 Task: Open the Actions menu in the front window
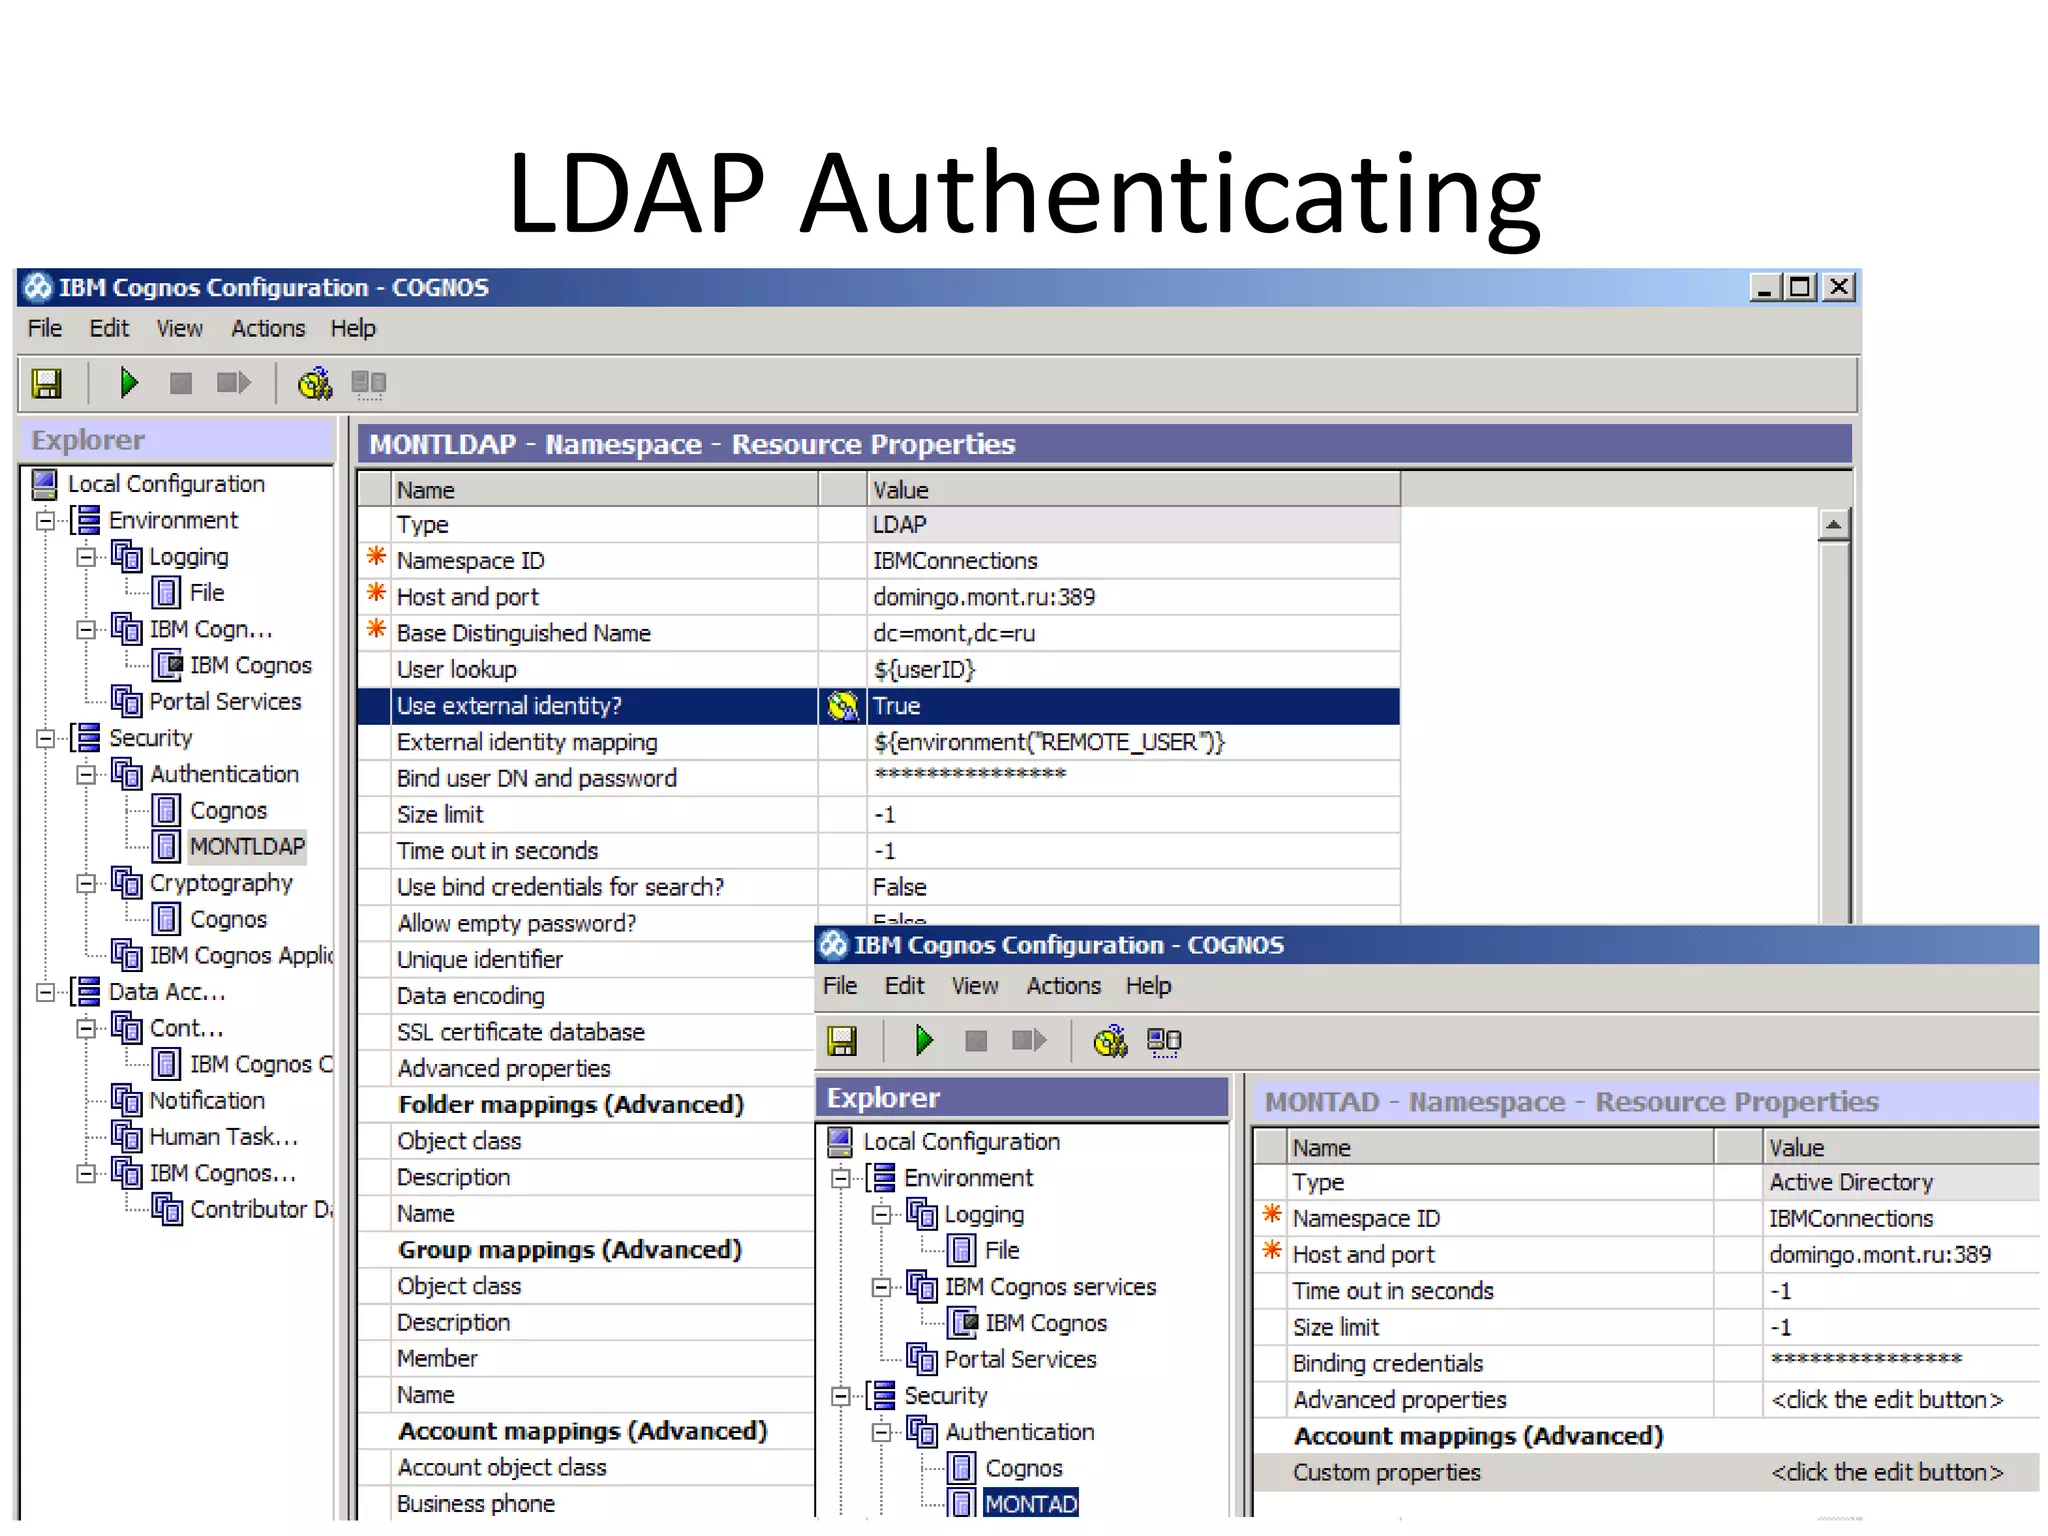1063,986
